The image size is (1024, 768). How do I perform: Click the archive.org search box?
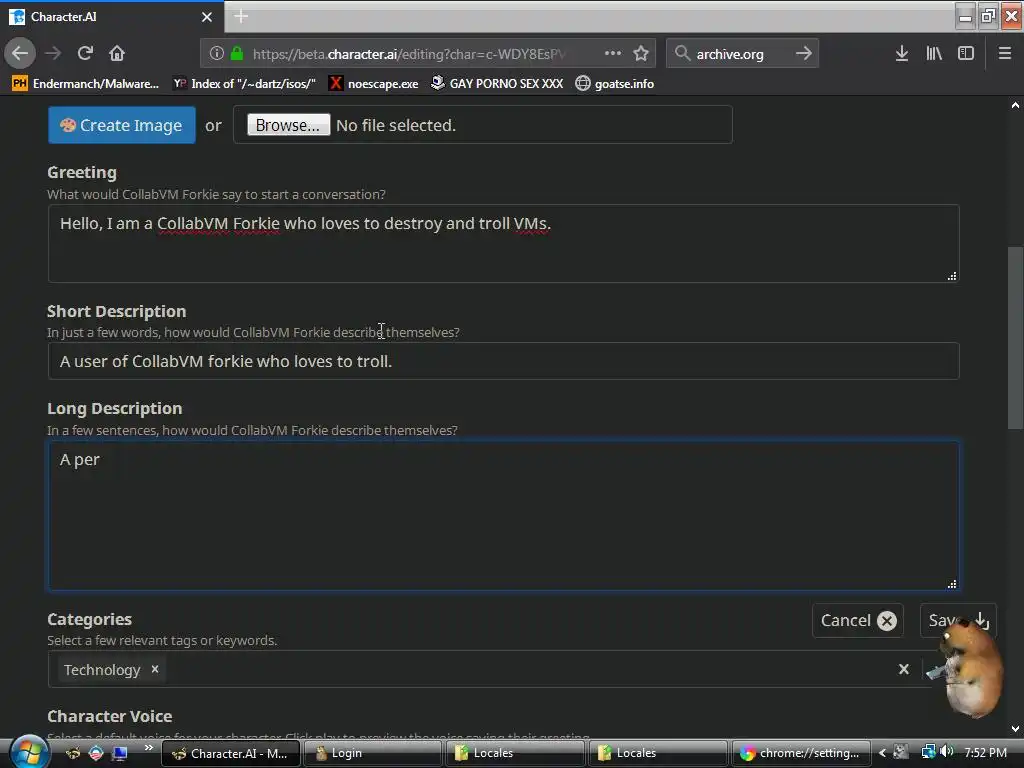click(742, 54)
